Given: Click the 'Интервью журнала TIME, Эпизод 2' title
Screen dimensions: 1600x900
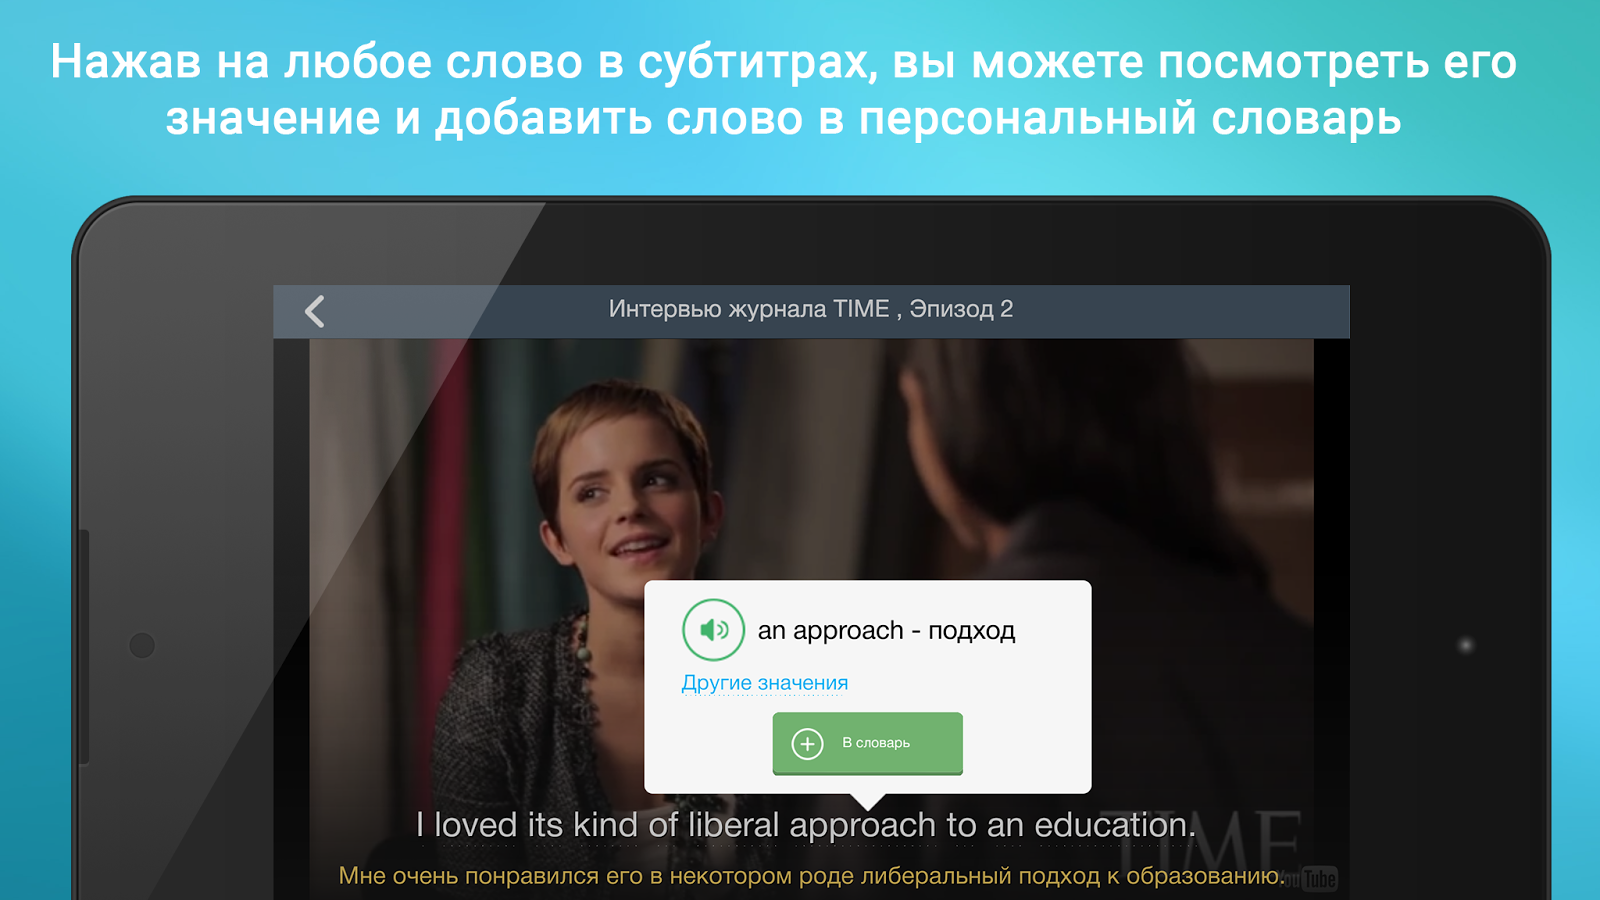Looking at the screenshot, I should tap(811, 309).
